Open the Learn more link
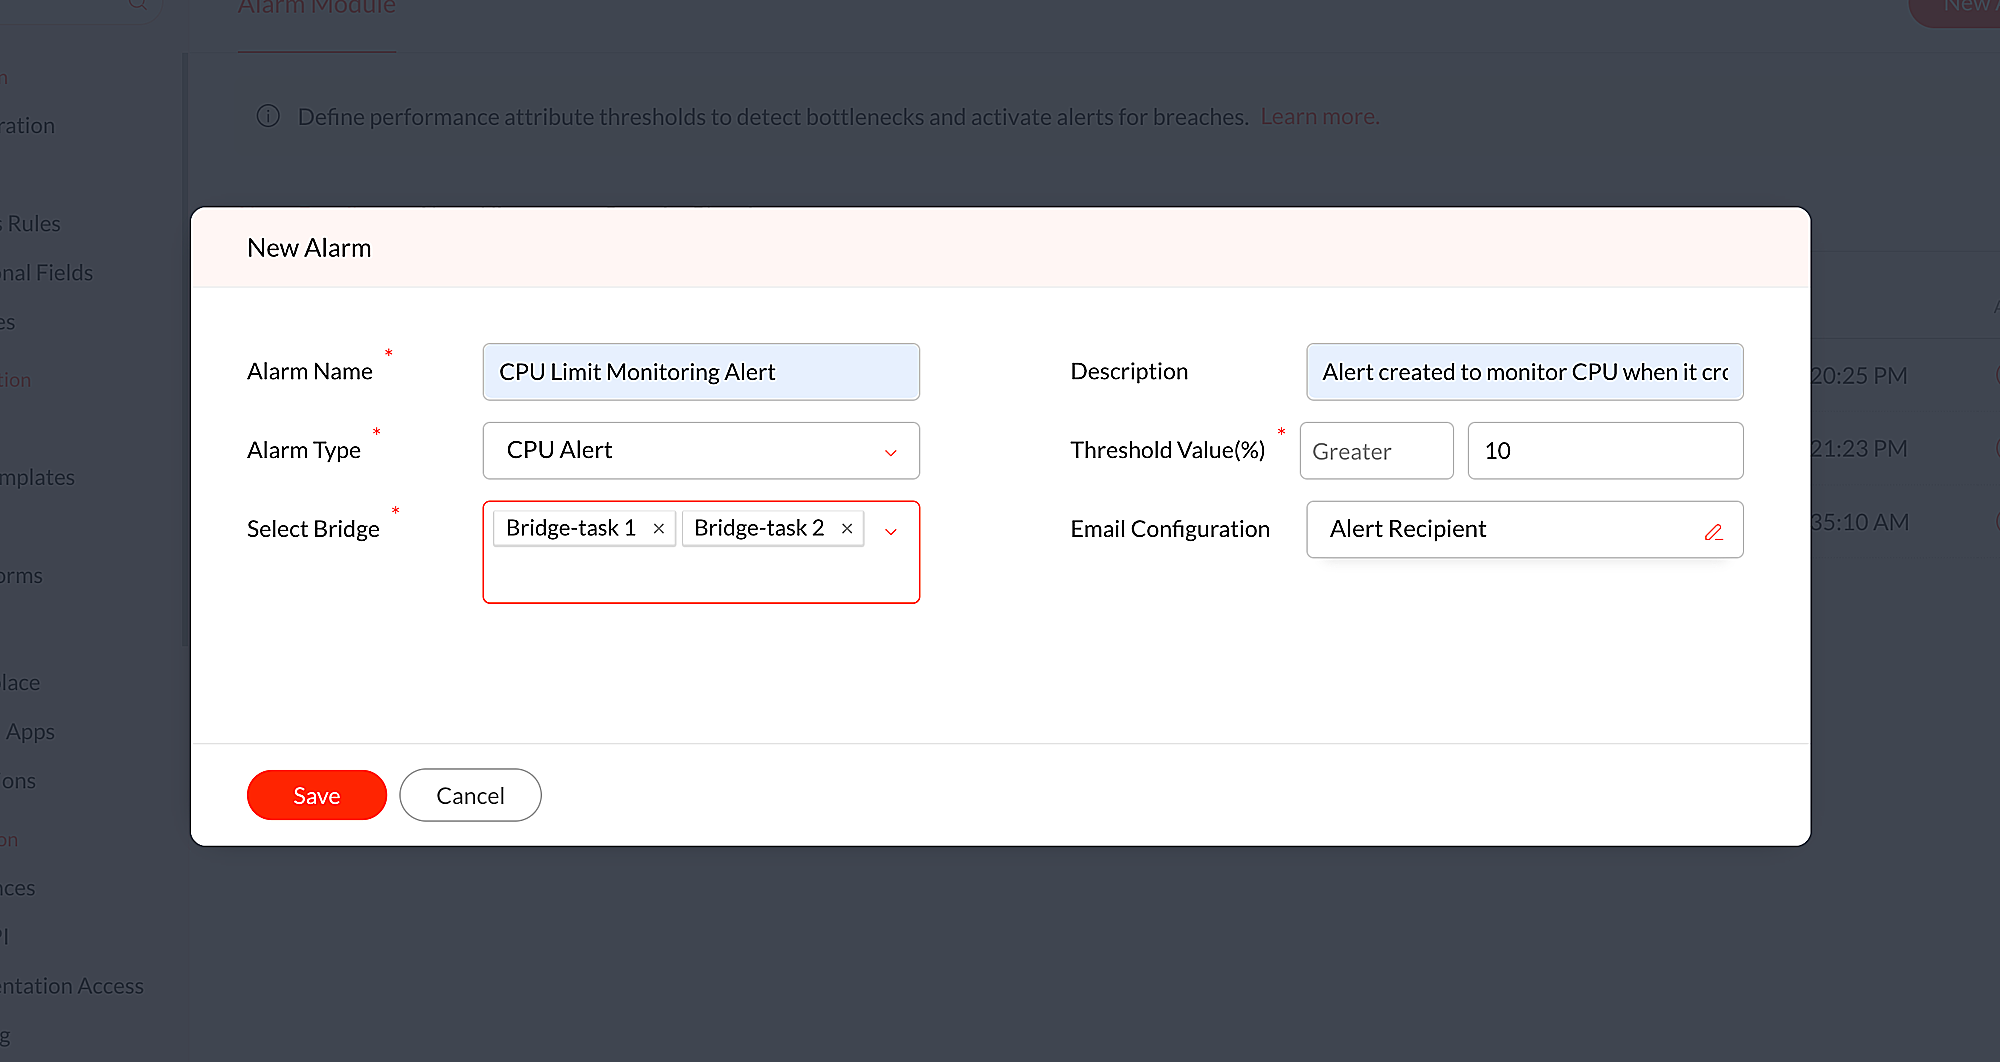This screenshot has height=1062, width=2000. click(1319, 117)
